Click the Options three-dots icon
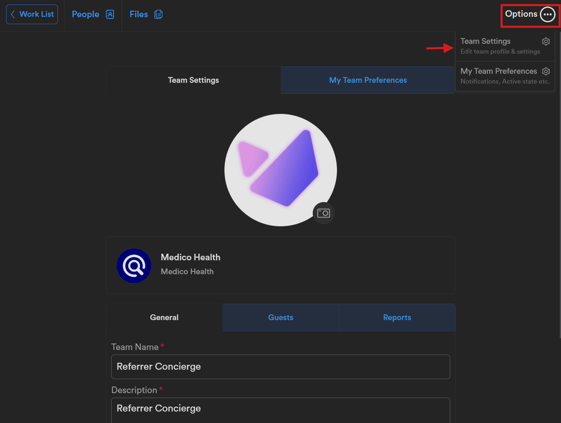Viewport: 561px width, 423px height. coord(547,14)
